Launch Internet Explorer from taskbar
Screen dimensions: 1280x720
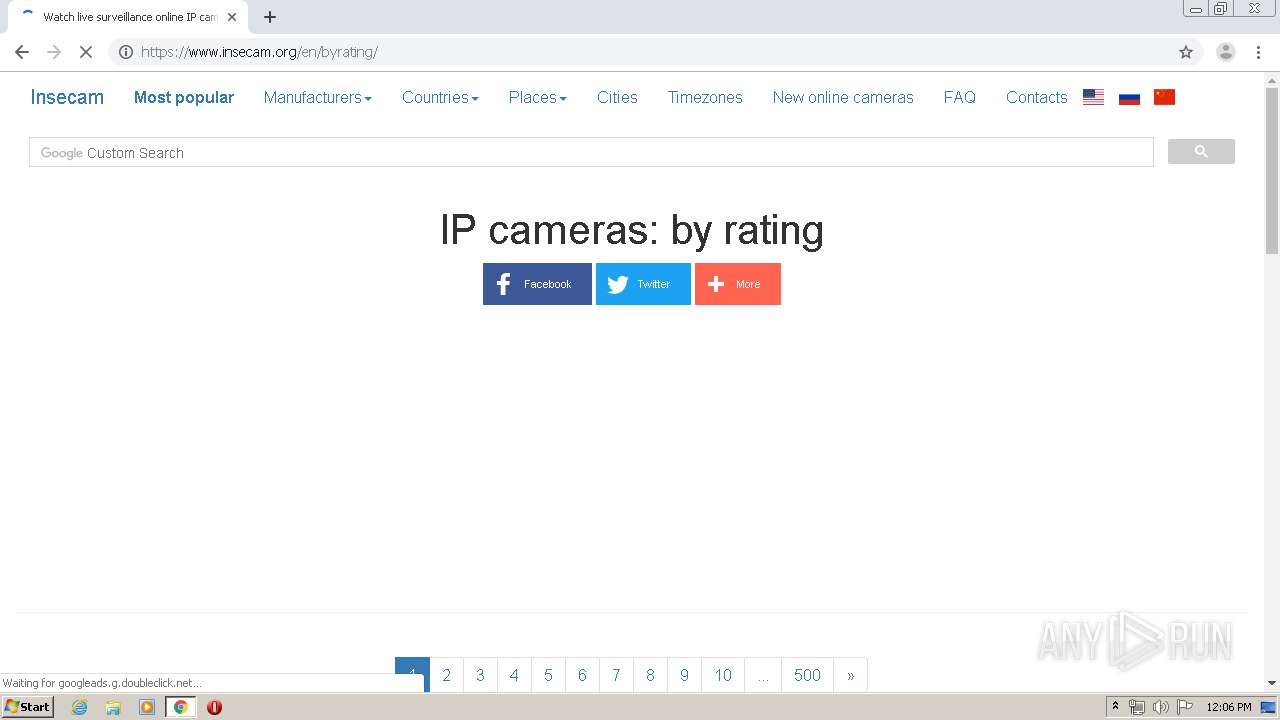(x=79, y=707)
